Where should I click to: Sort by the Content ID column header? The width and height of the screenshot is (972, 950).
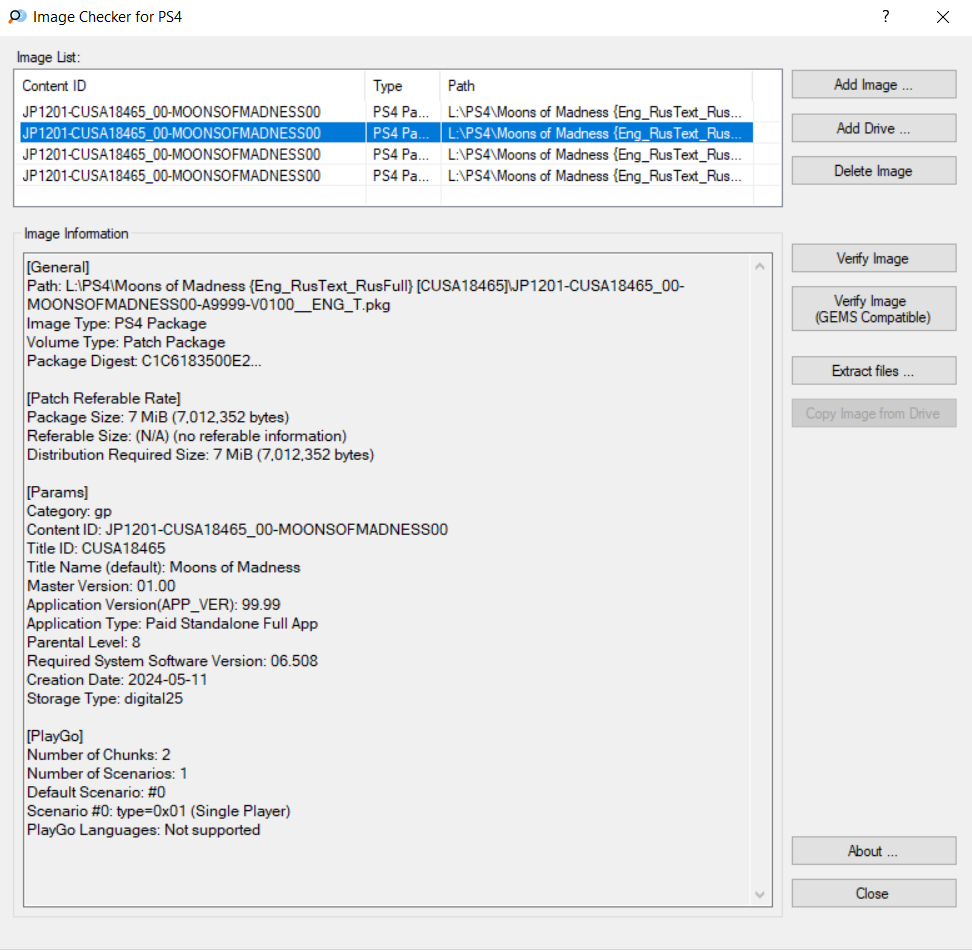coord(190,86)
